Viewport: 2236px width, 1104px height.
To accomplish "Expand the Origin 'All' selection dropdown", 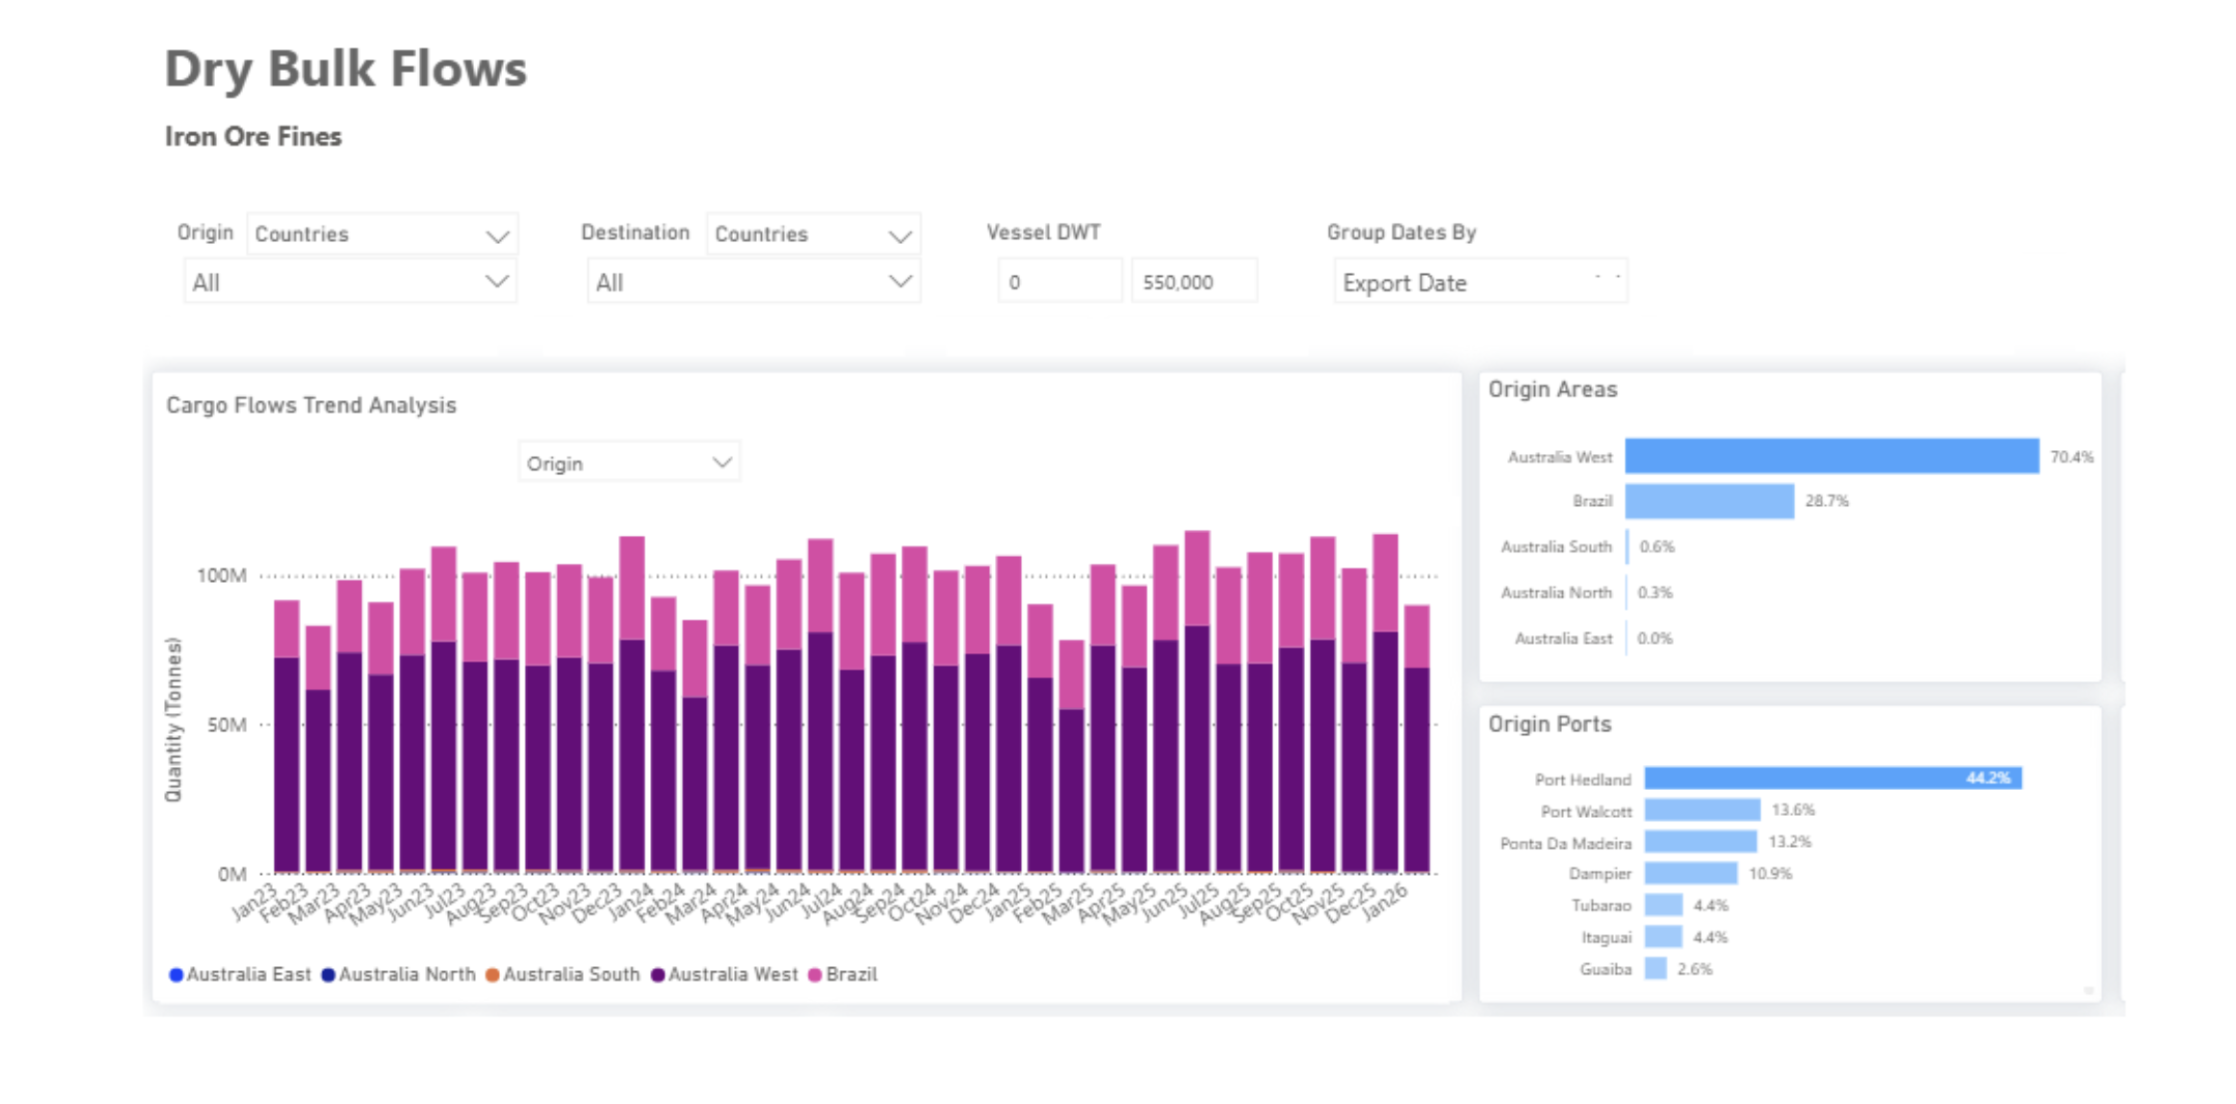I will (x=350, y=282).
